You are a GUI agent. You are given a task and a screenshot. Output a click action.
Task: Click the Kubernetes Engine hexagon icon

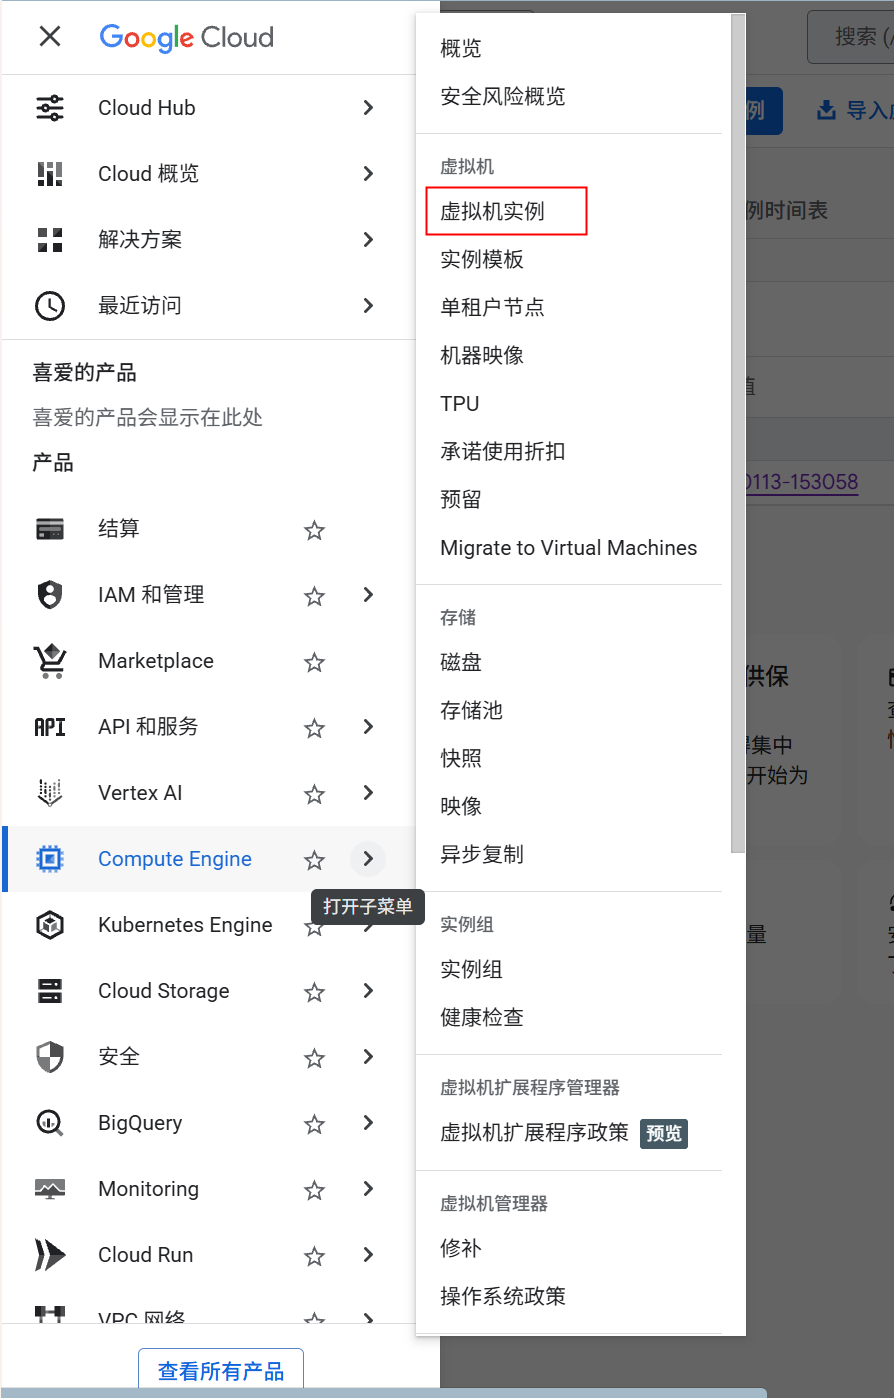coord(50,925)
